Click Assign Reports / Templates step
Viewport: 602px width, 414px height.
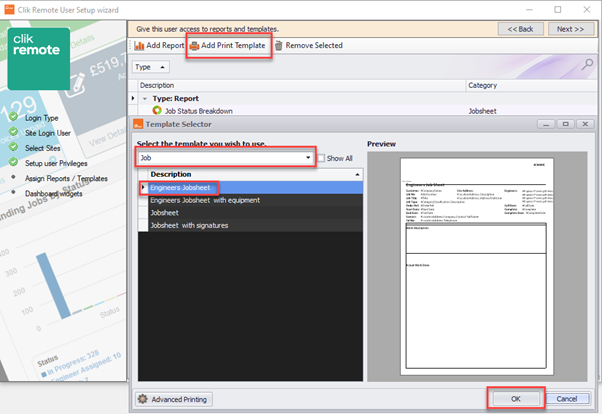click(x=66, y=179)
